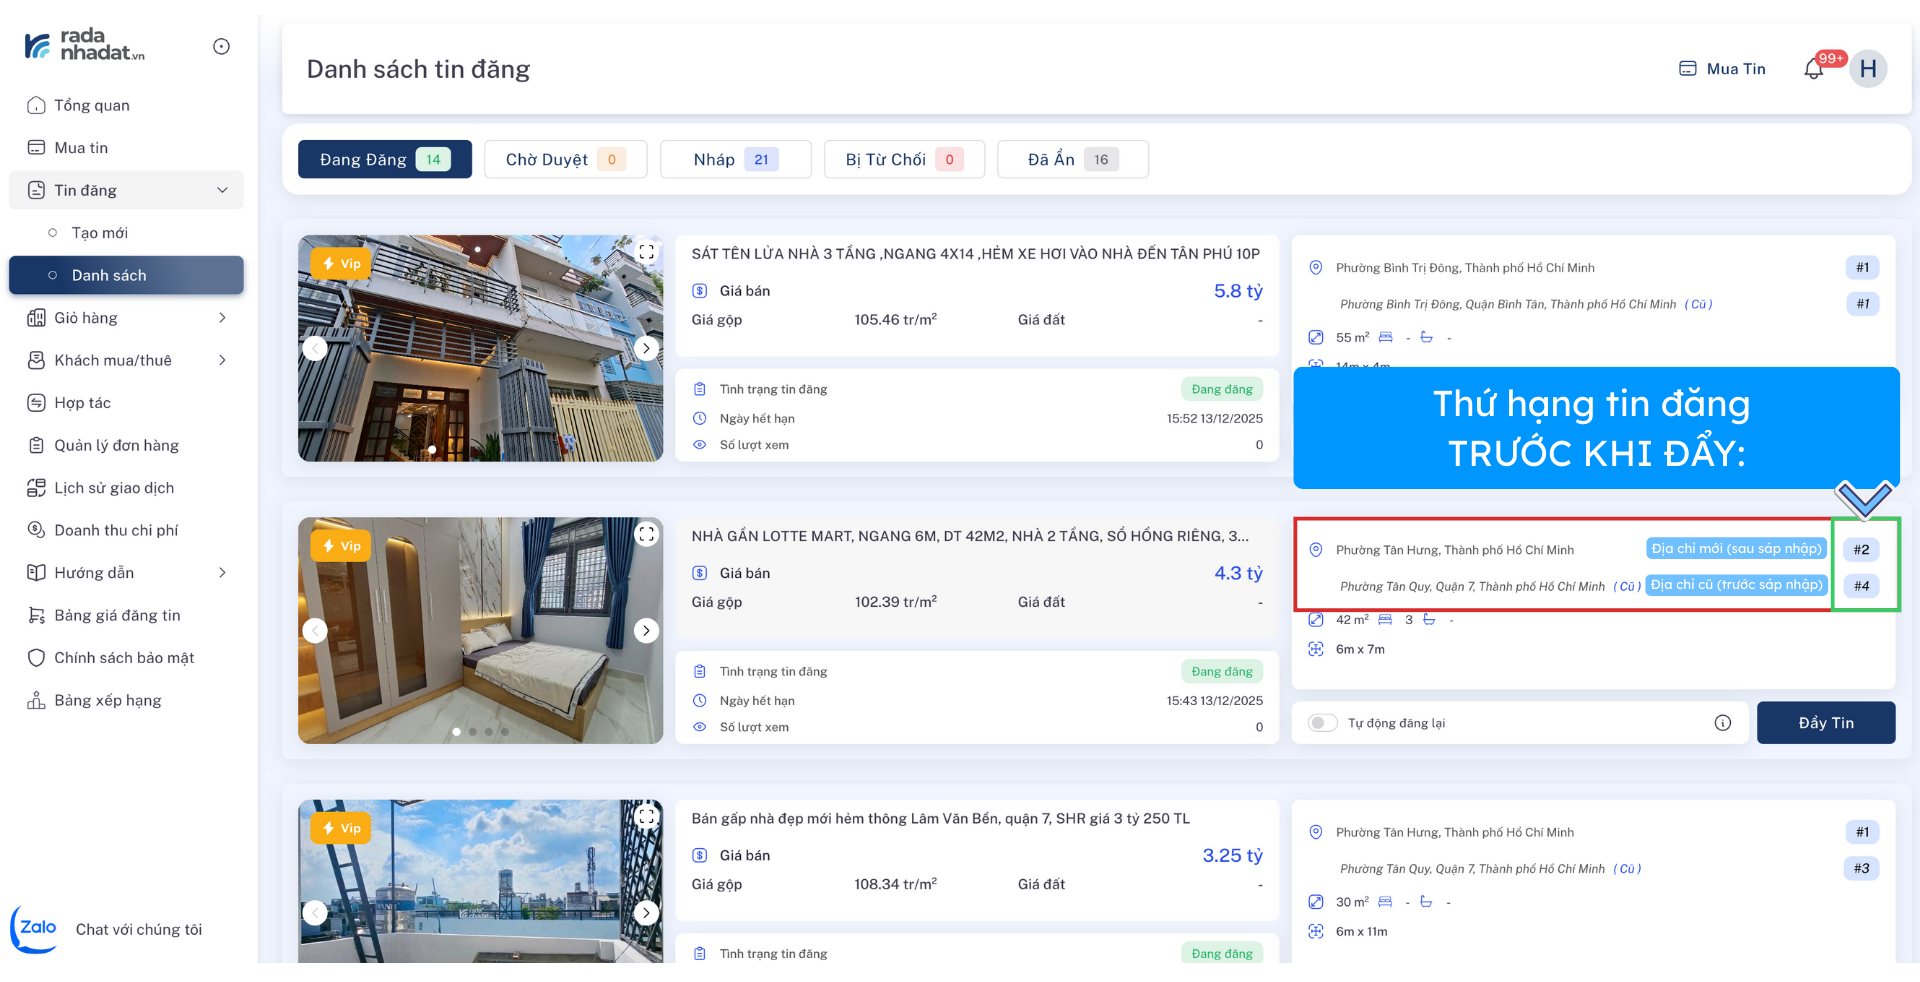1920x982 pixels.
Task: Select the Tạo mới radio item
Action: coord(53,233)
